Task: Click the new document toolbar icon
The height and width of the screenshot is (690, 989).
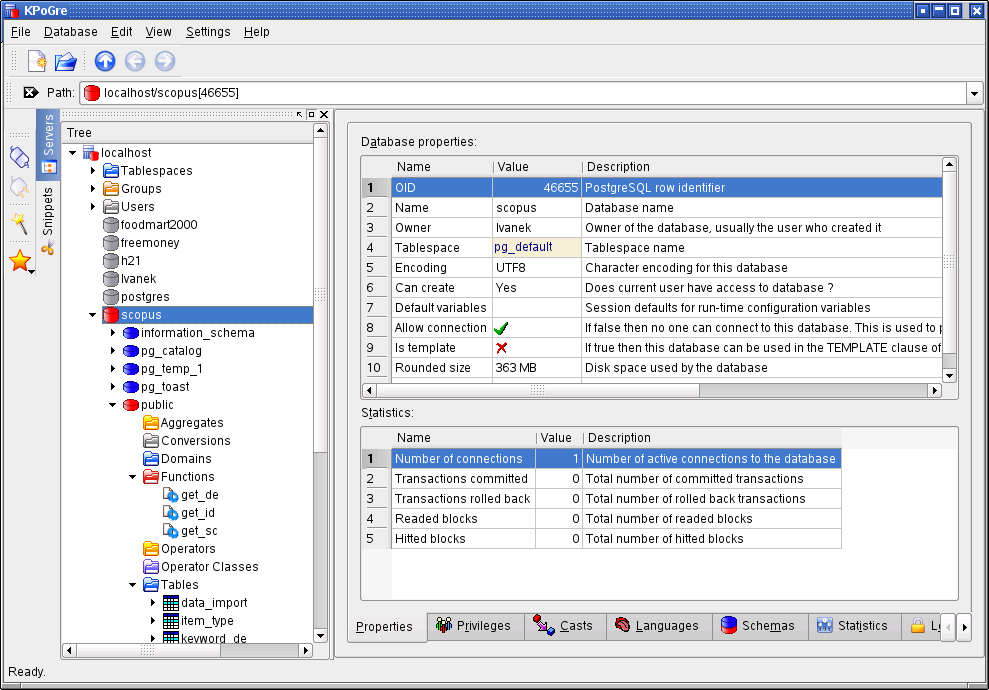Action: [x=37, y=61]
